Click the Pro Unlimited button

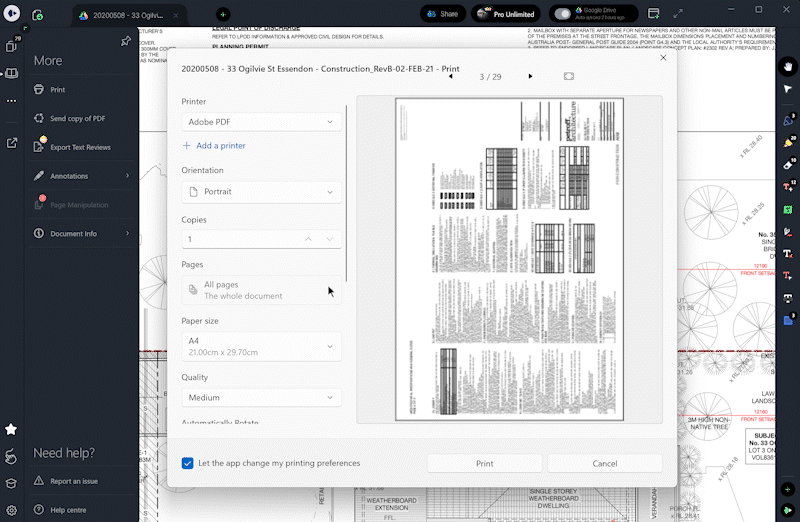(506, 14)
